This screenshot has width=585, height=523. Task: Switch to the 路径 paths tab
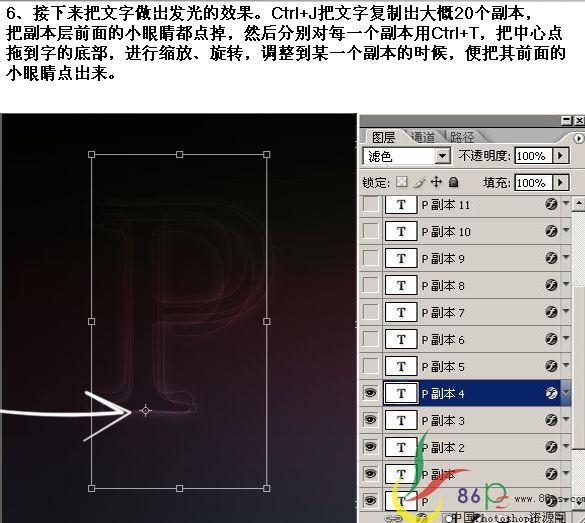[x=462, y=137]
